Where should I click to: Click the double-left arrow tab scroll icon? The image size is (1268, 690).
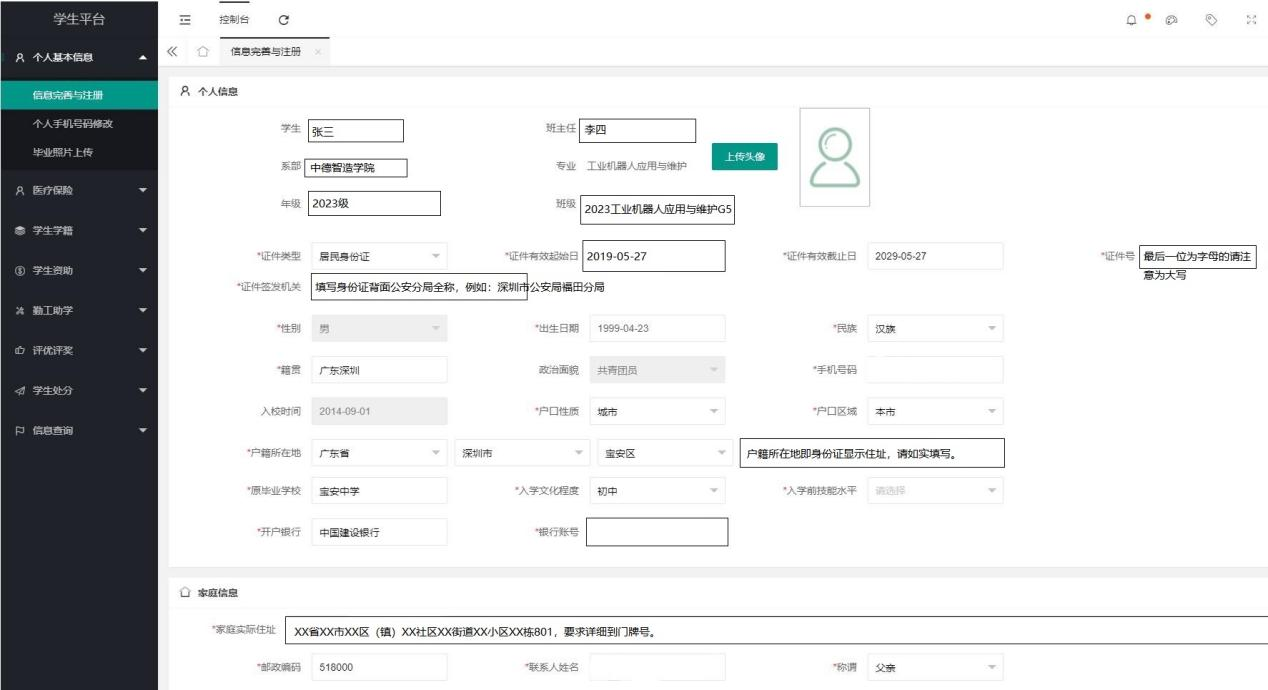pyautogui.click(x=172, y=51)
